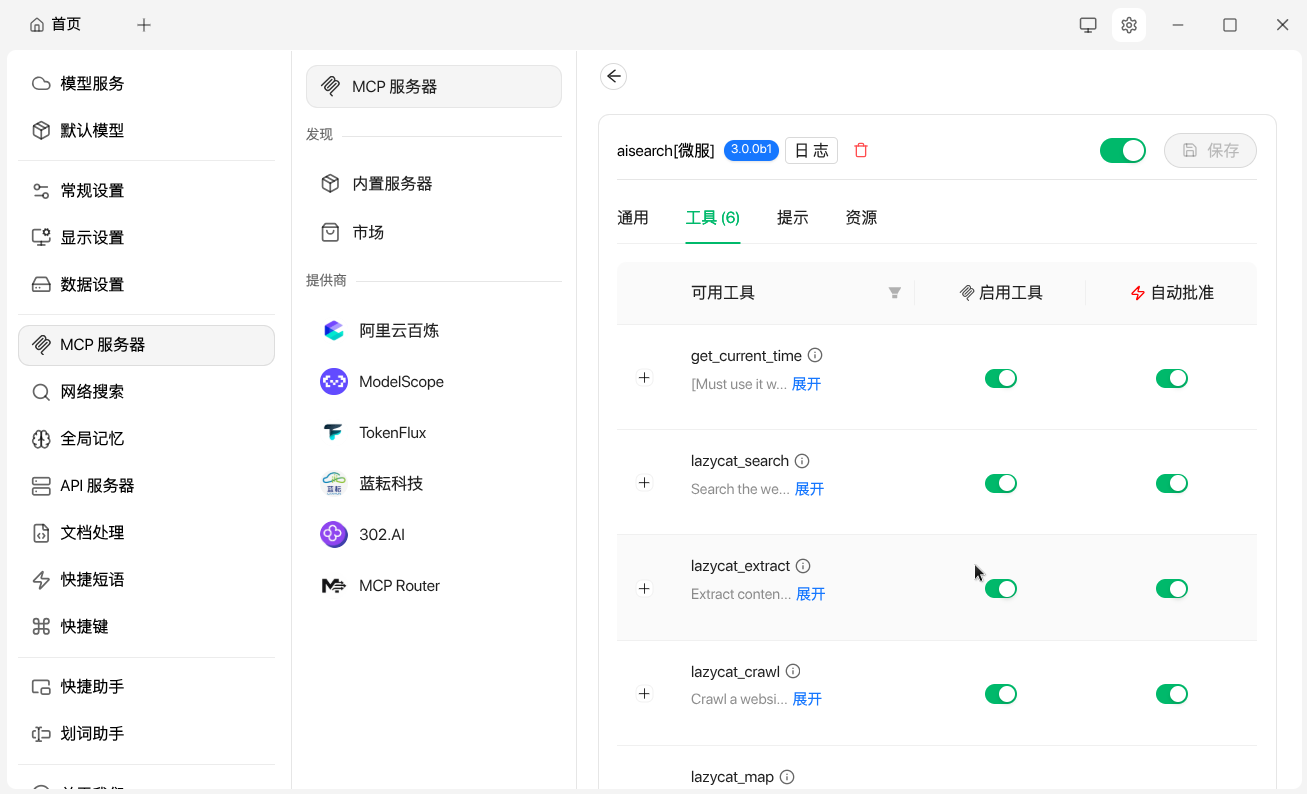Click the info icon next to lazycat_crawl

pyautogui.click(x=793, y=671)
